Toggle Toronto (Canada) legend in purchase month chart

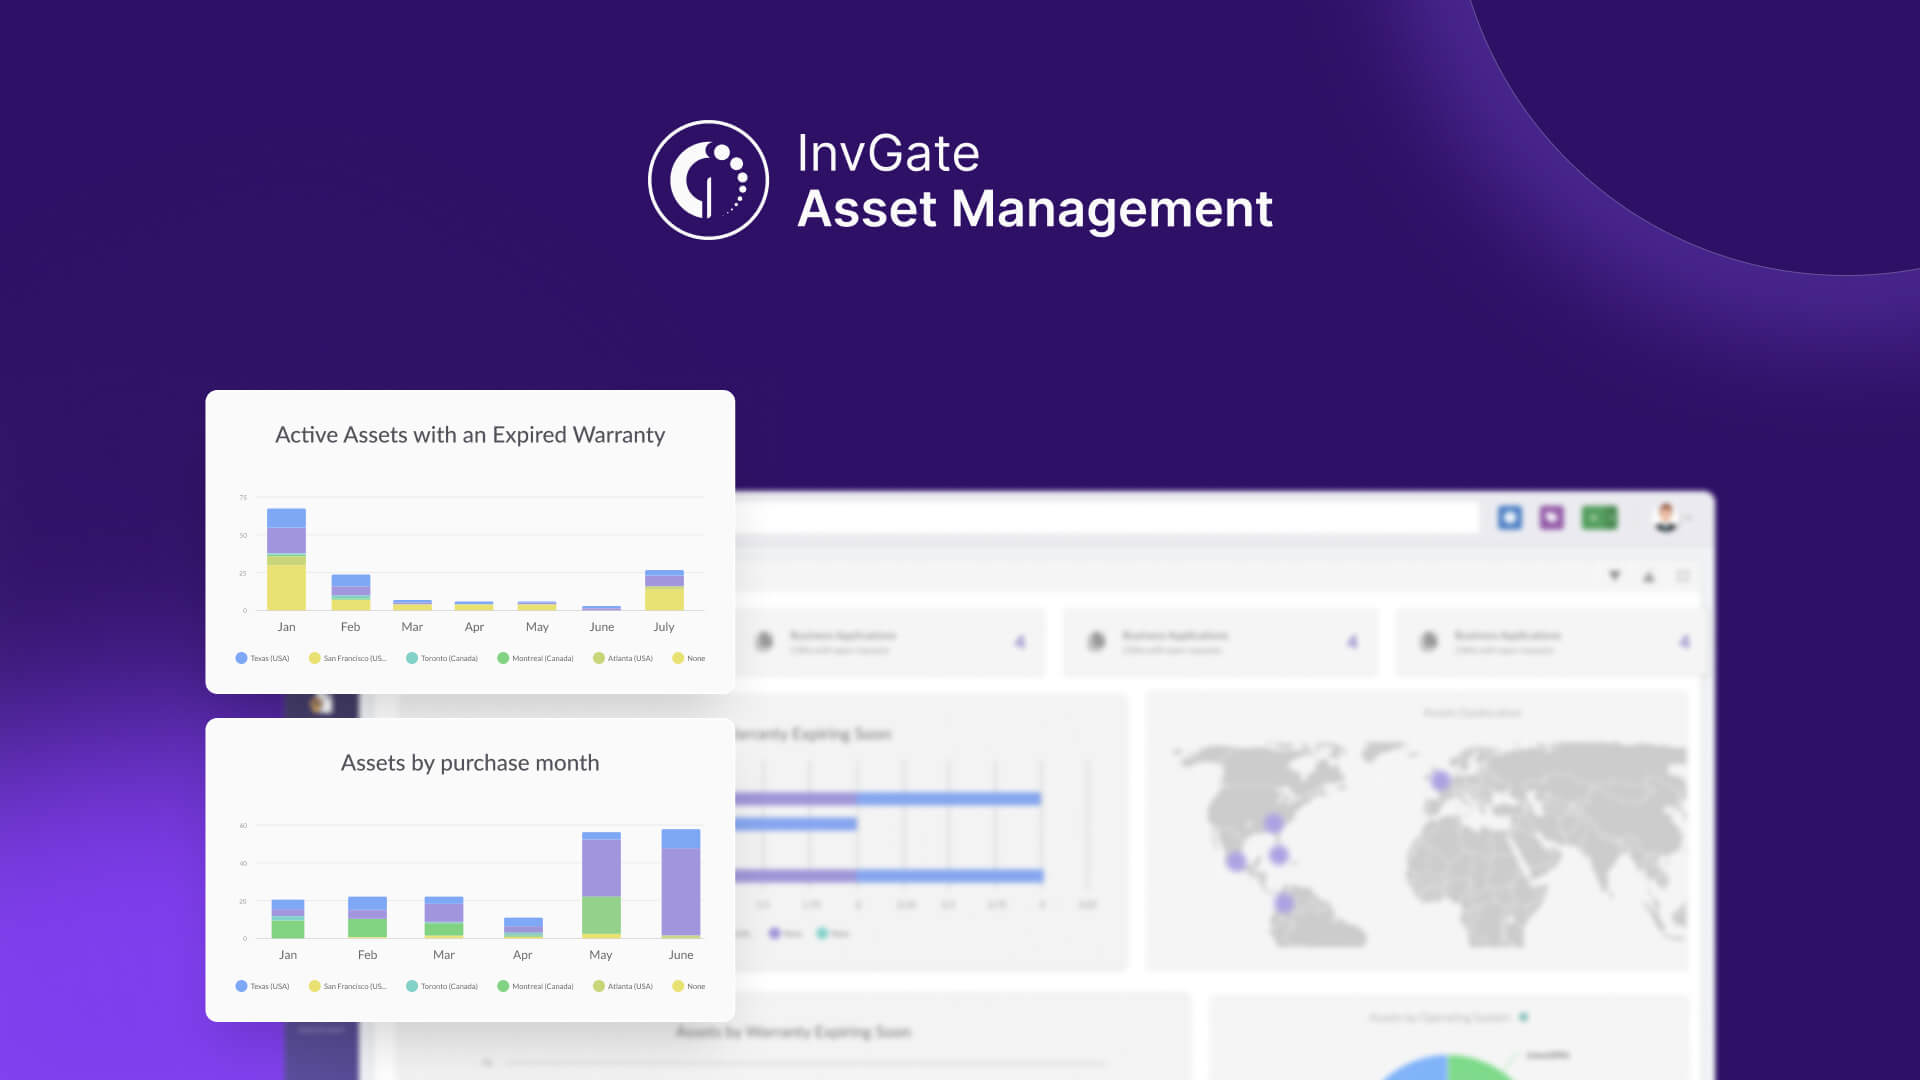tap(442, 986)
